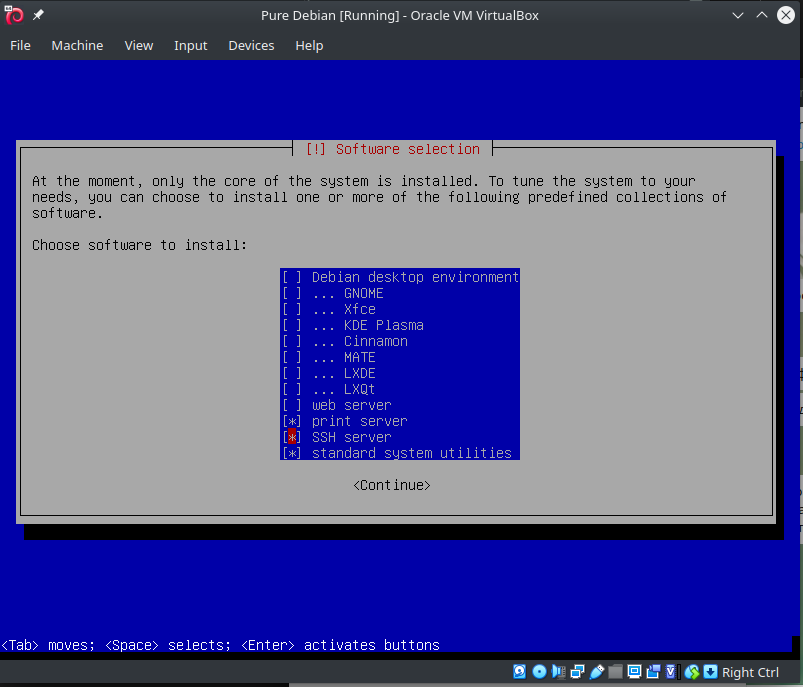Click the optical disc status icon

point(539,671)
